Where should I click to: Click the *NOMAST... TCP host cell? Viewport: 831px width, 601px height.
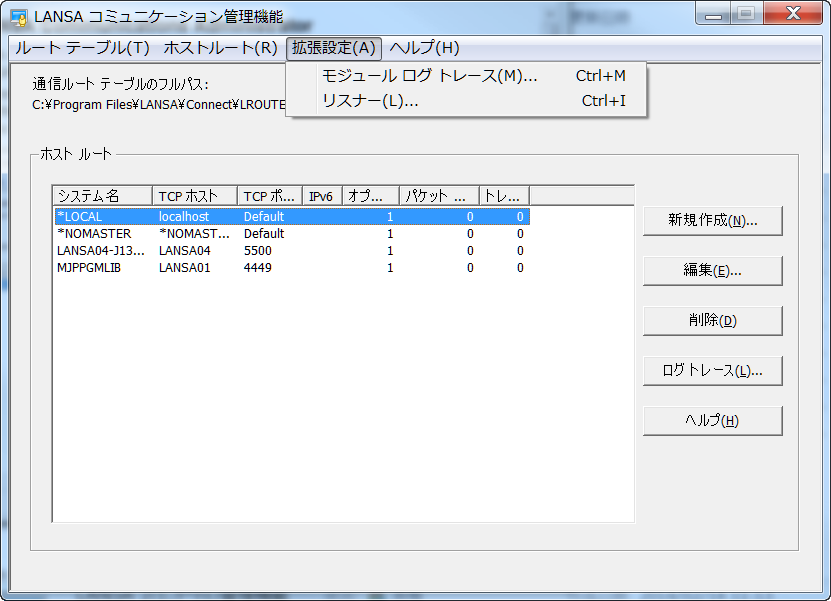pos(194,234)
